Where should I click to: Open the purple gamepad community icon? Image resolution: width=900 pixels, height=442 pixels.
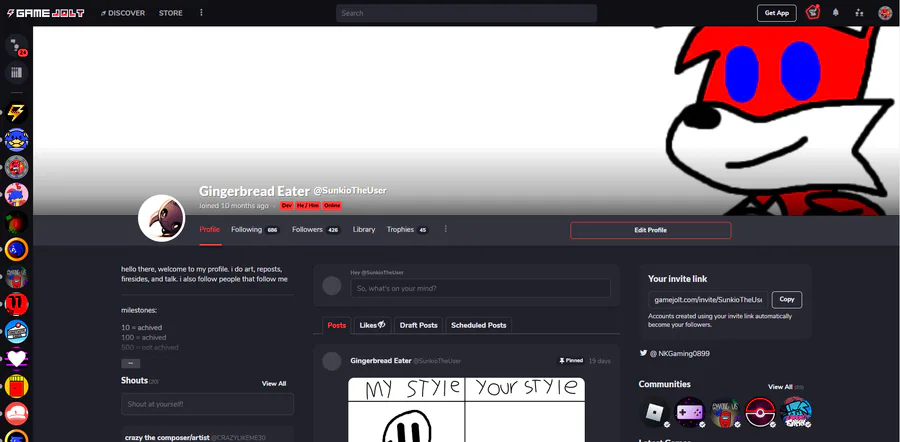point(689,412)
